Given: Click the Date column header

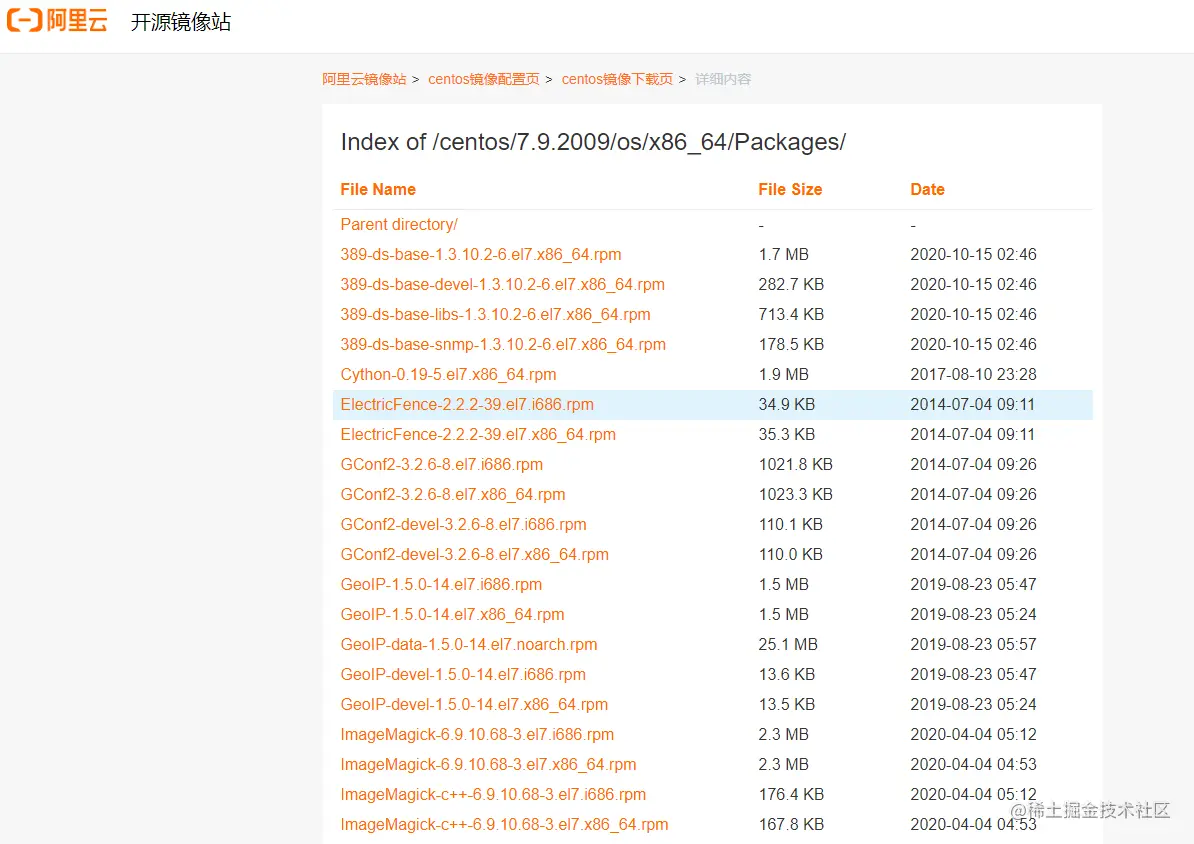Looking at the screenshot, I should click(927, 190).
